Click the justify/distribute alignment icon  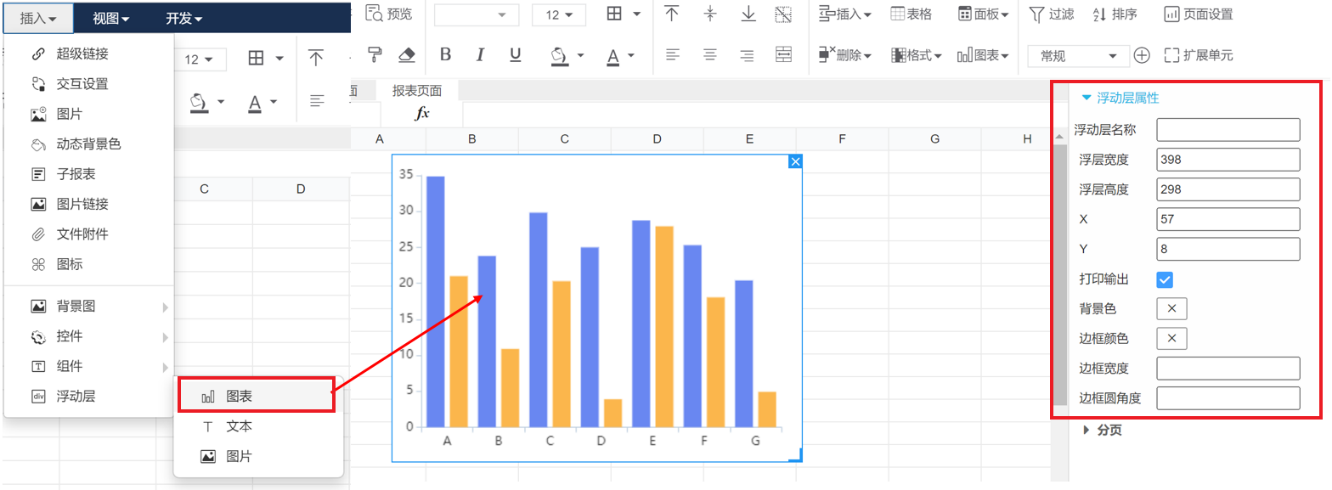[x=784, y=55]
